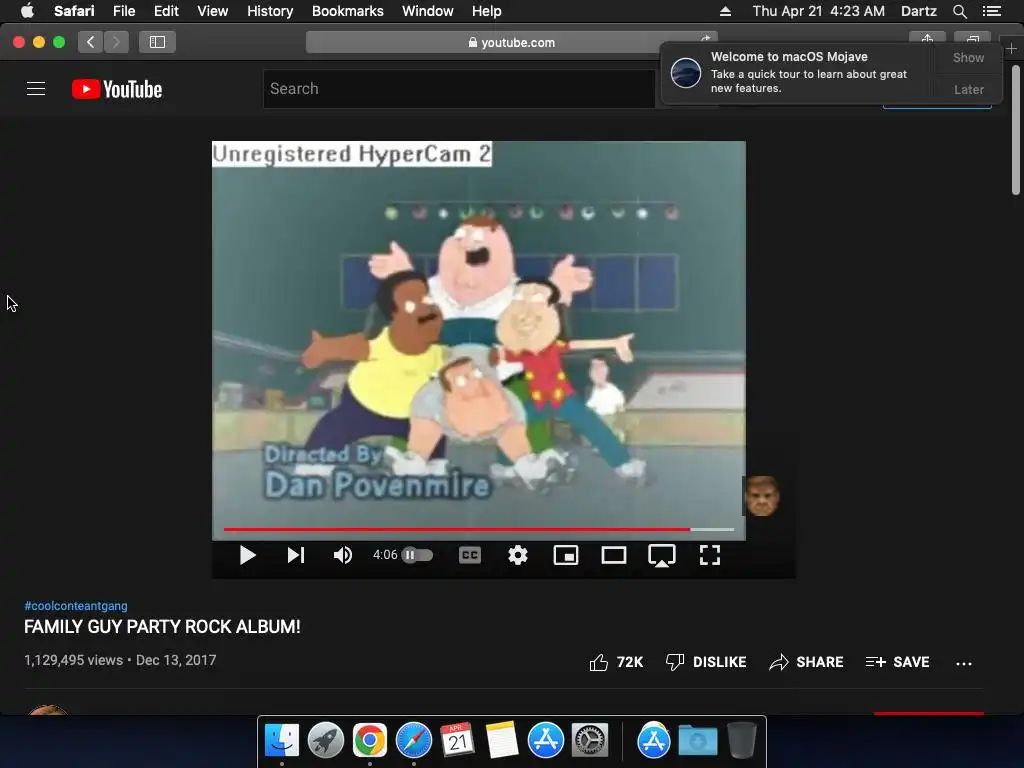Open the Help menu
This screenshot has width=1024, height=768.
[487, 11]
